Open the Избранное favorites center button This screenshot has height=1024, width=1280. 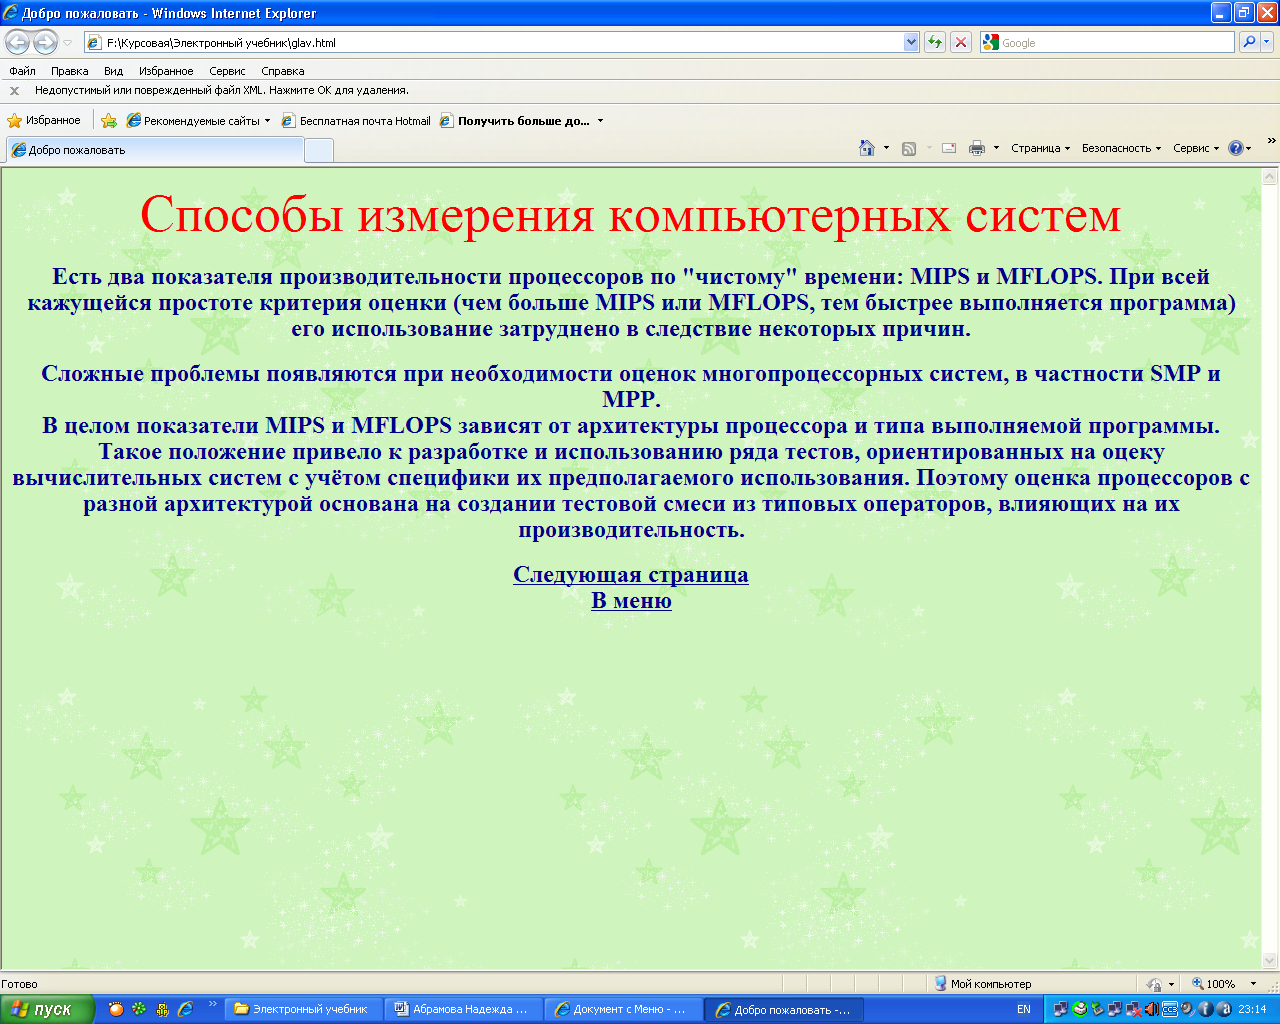coord(44,121)
